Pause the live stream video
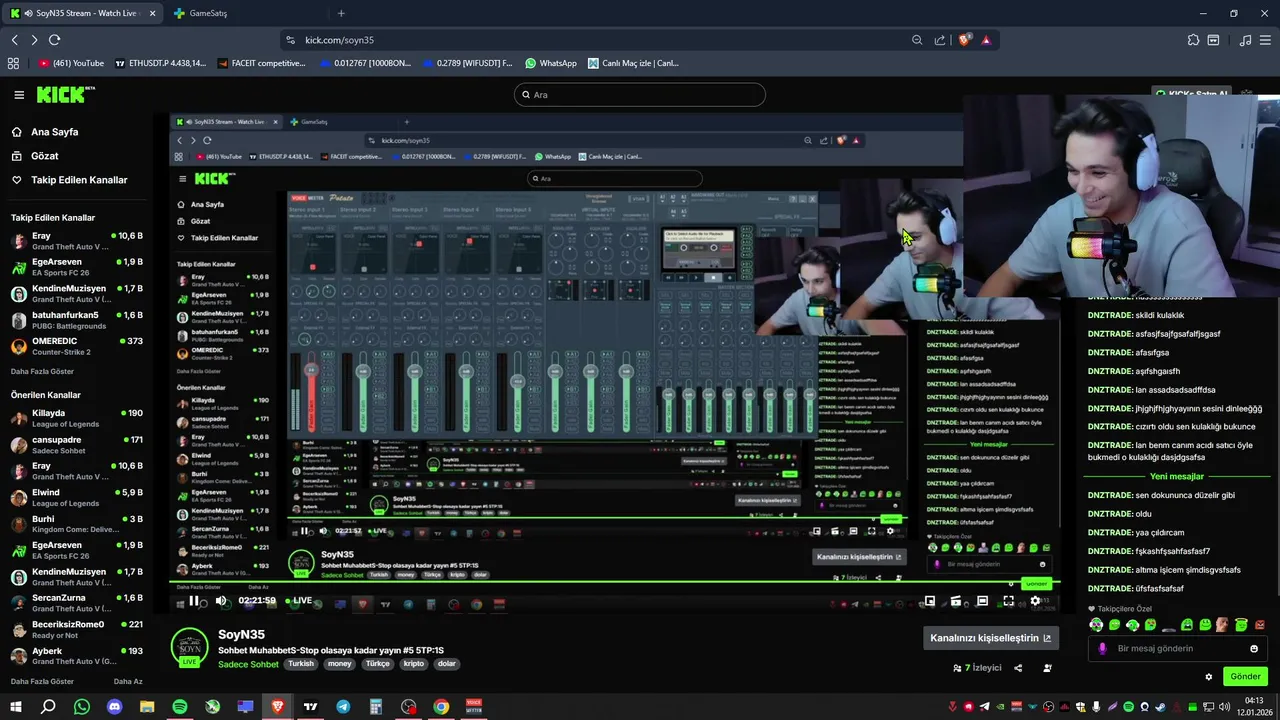 (194, 601)
